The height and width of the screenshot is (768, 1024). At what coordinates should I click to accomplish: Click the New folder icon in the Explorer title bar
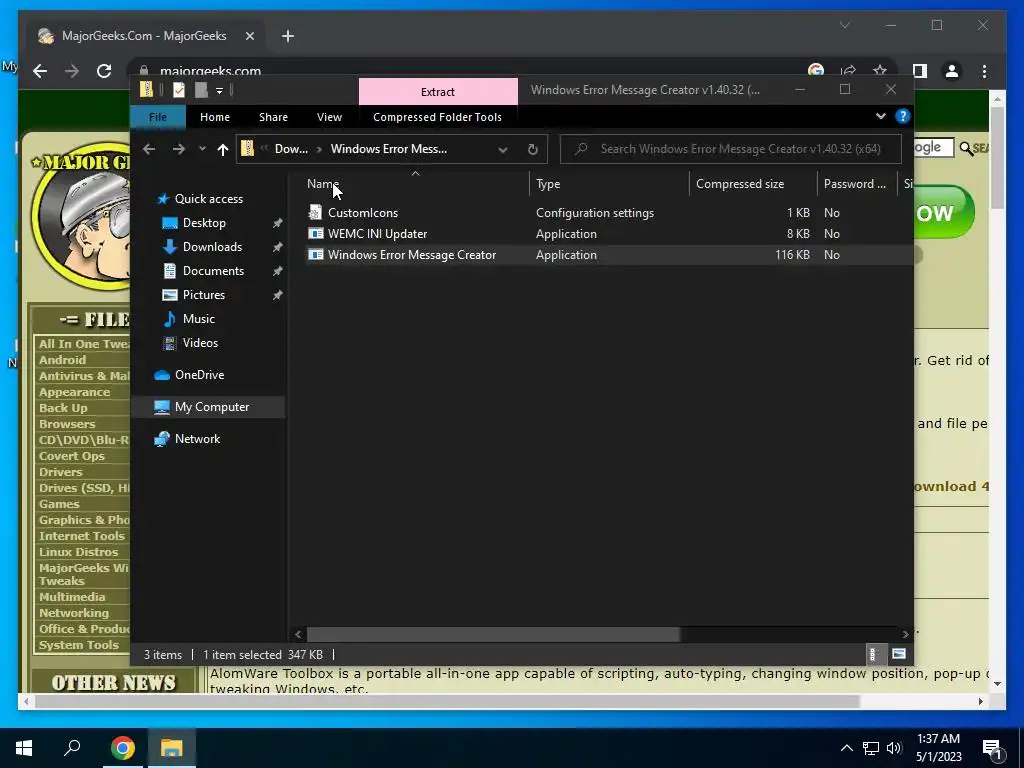coord(201,90)
